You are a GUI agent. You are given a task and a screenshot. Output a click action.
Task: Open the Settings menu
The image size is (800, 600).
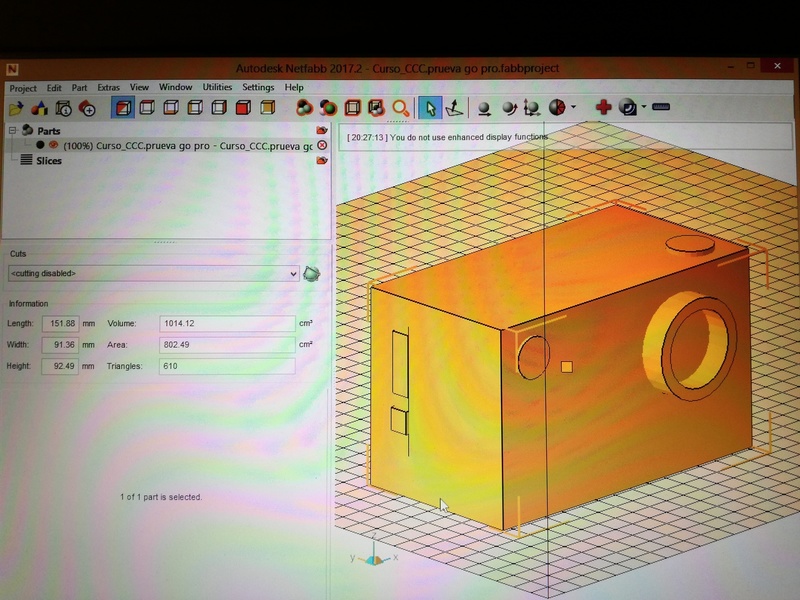tap(258, 87)
